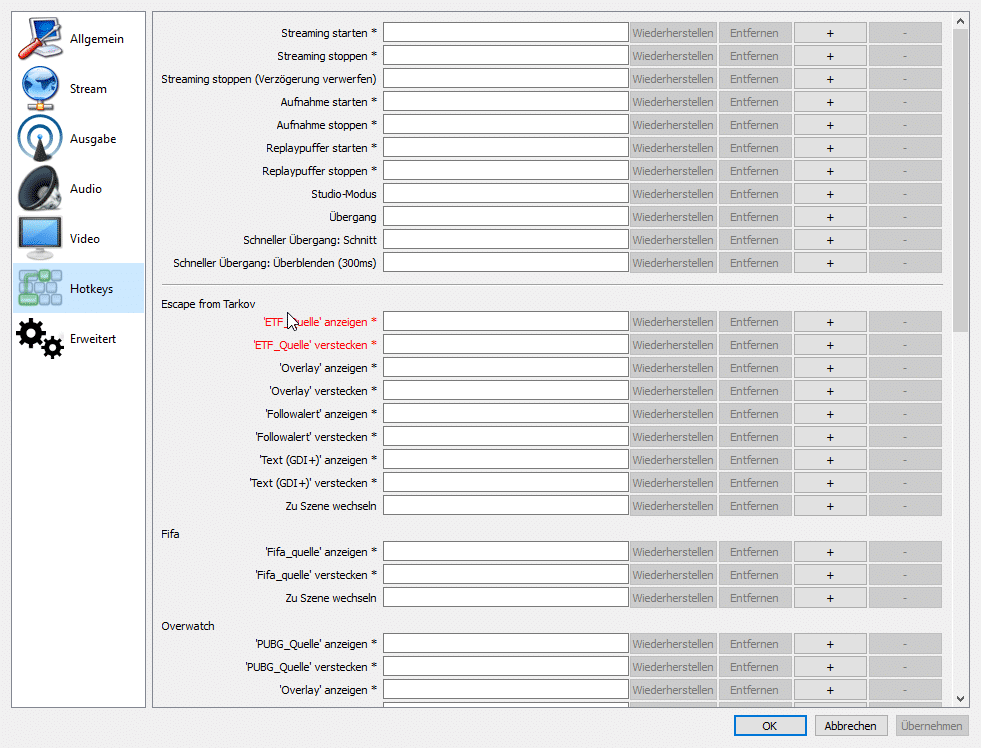The height and width of the screenshot is (748, 981).
Task: Add hotkey row for Streaming starten
Action: [x=829, y=33]
